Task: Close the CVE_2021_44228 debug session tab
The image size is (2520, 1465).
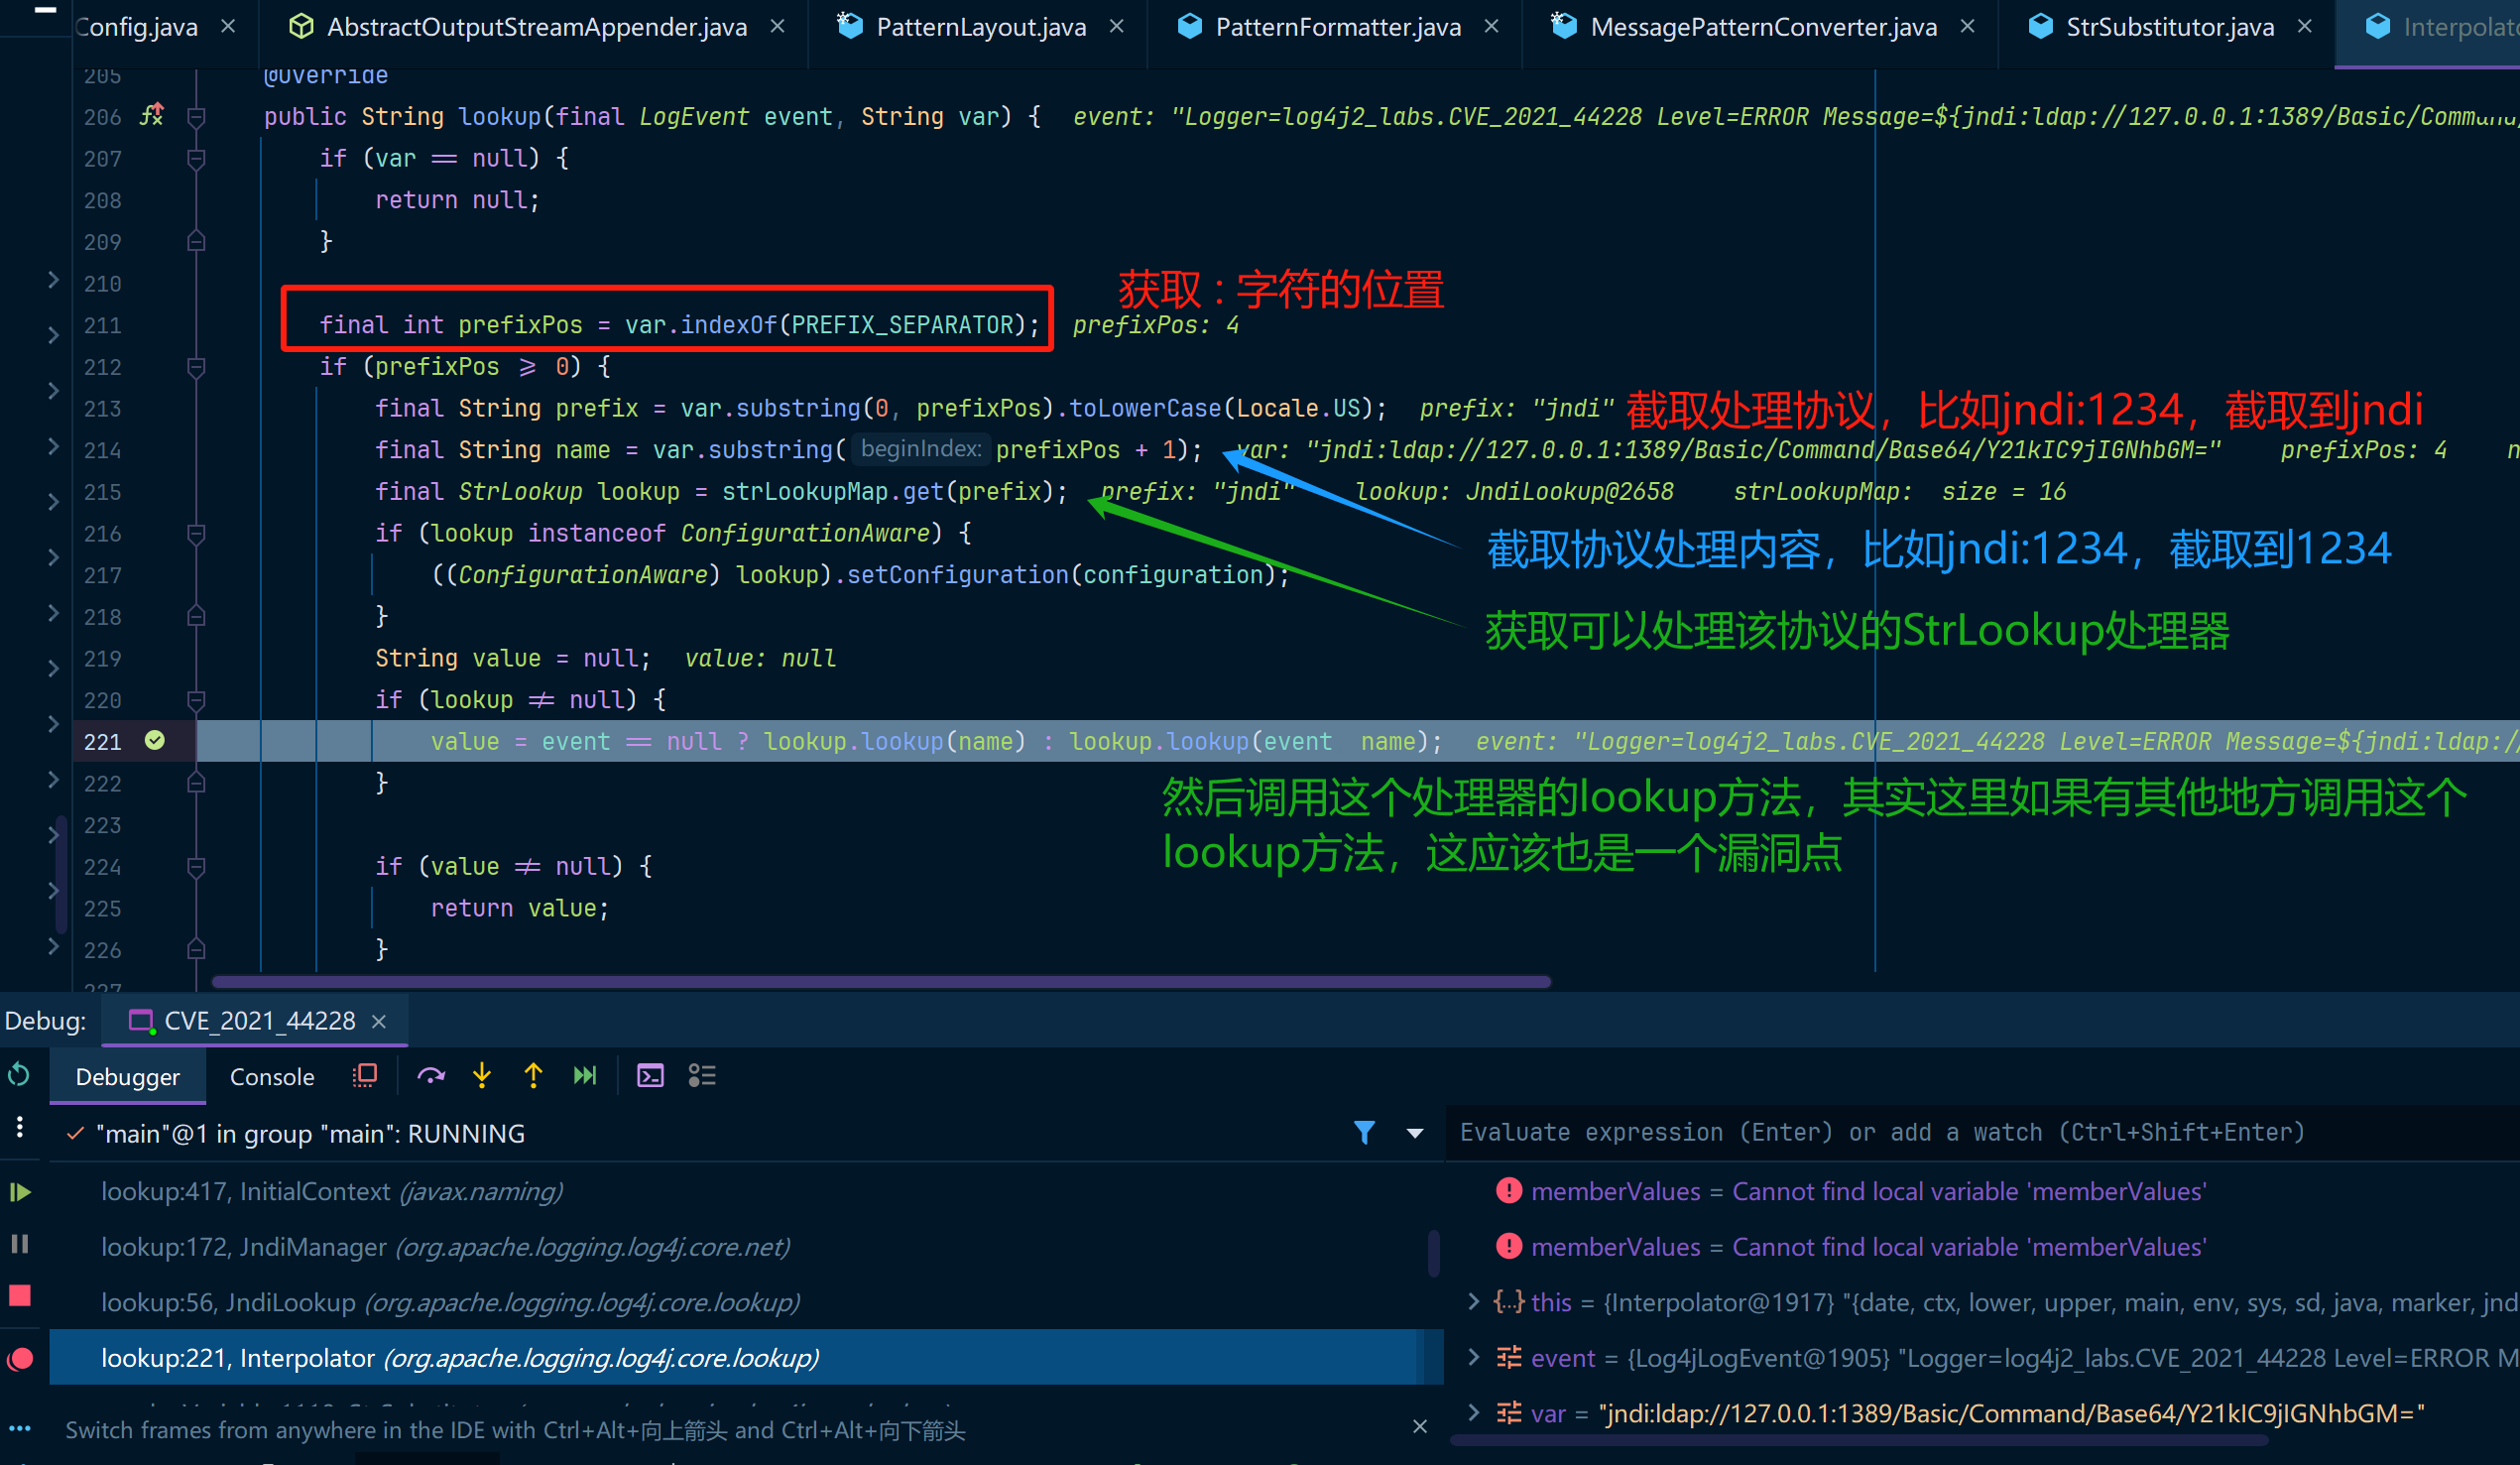Action: point(379,1021)
